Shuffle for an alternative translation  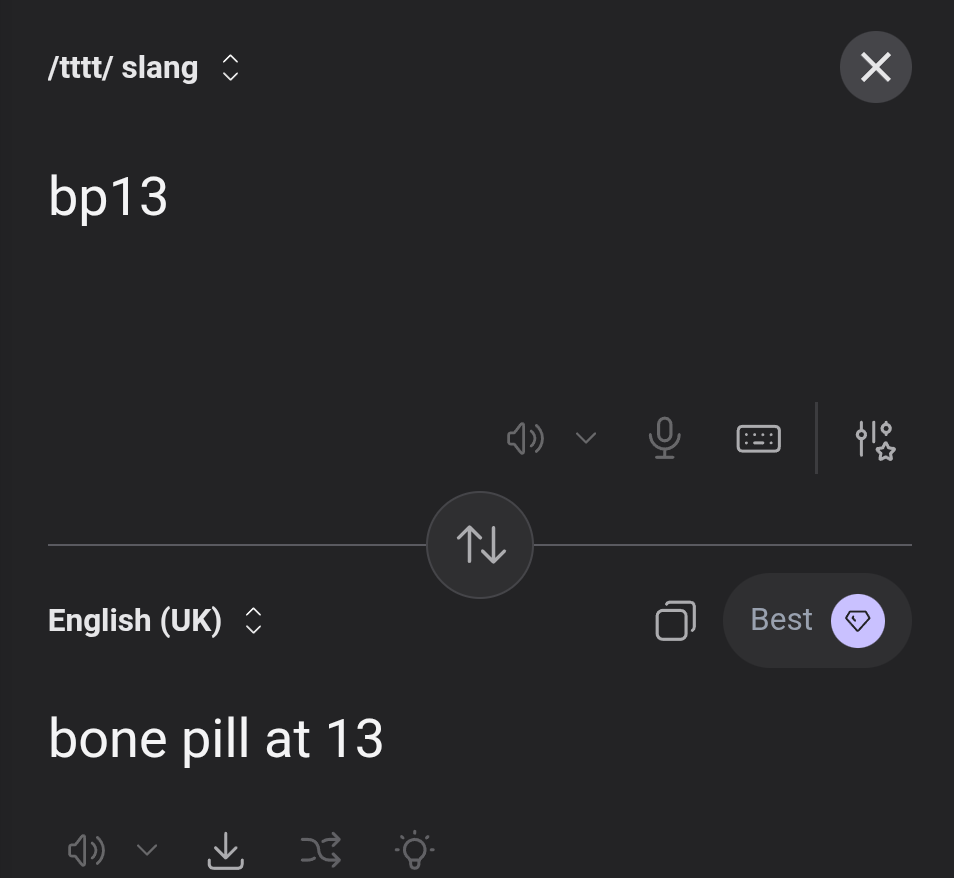pyautogui.click(x=320, y=850)
